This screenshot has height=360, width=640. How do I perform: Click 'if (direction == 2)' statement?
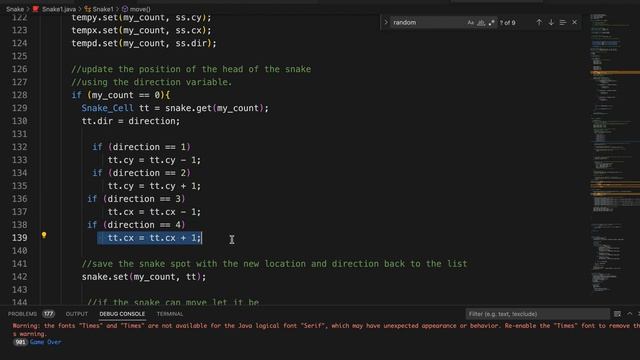tap(141, 173)
